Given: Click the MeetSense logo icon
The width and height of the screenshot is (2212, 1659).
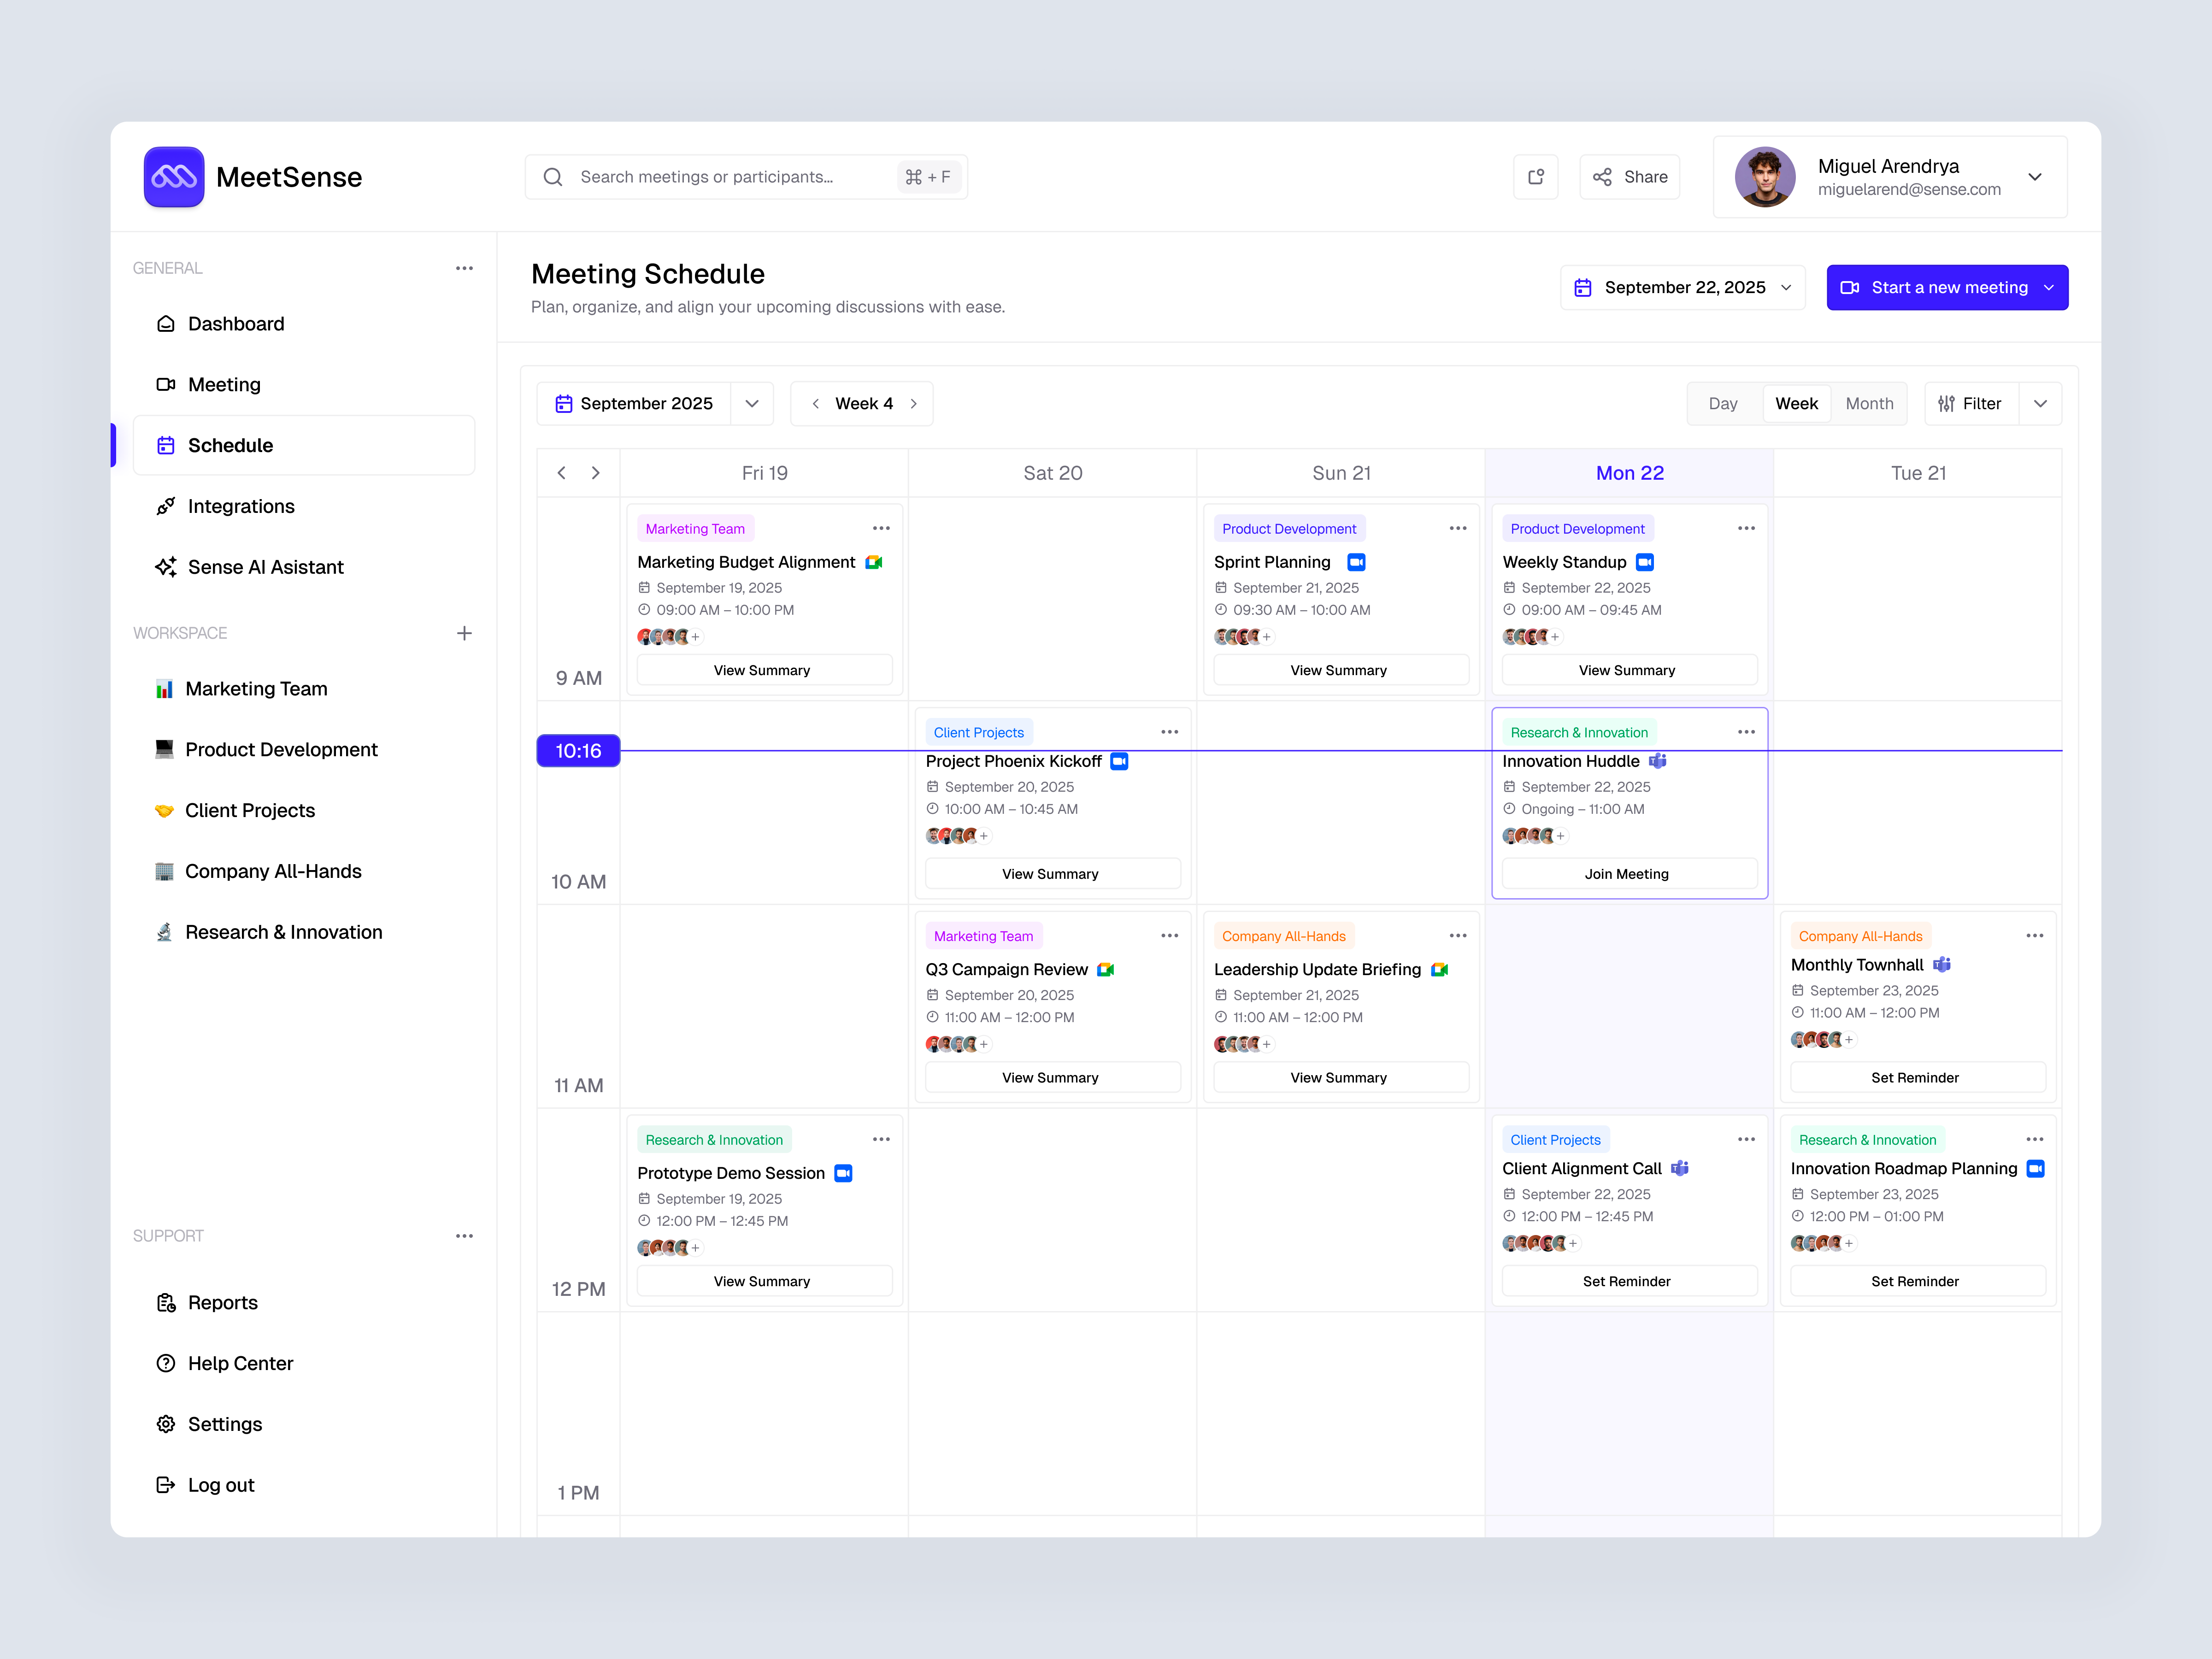Looking at the screenshot, I should point(174,177).
